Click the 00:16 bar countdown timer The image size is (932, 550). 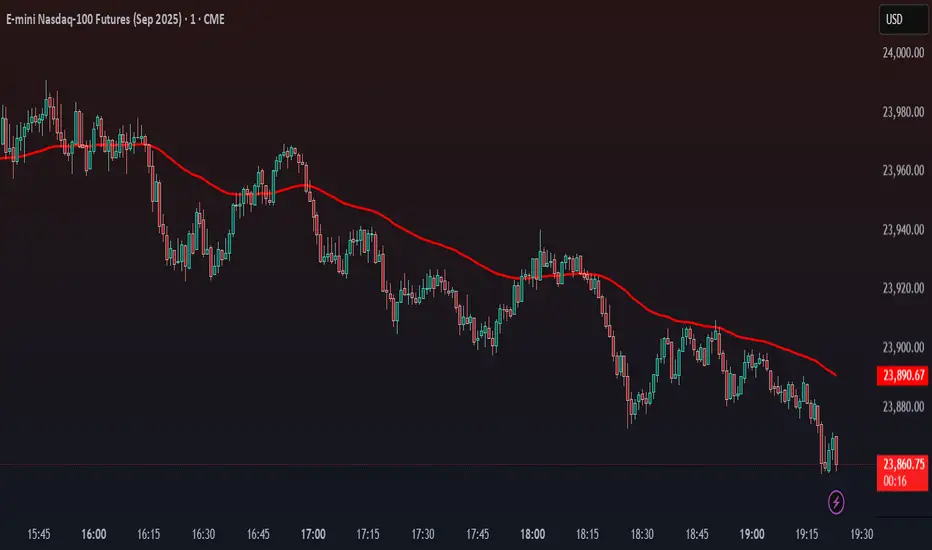point(895,481)
